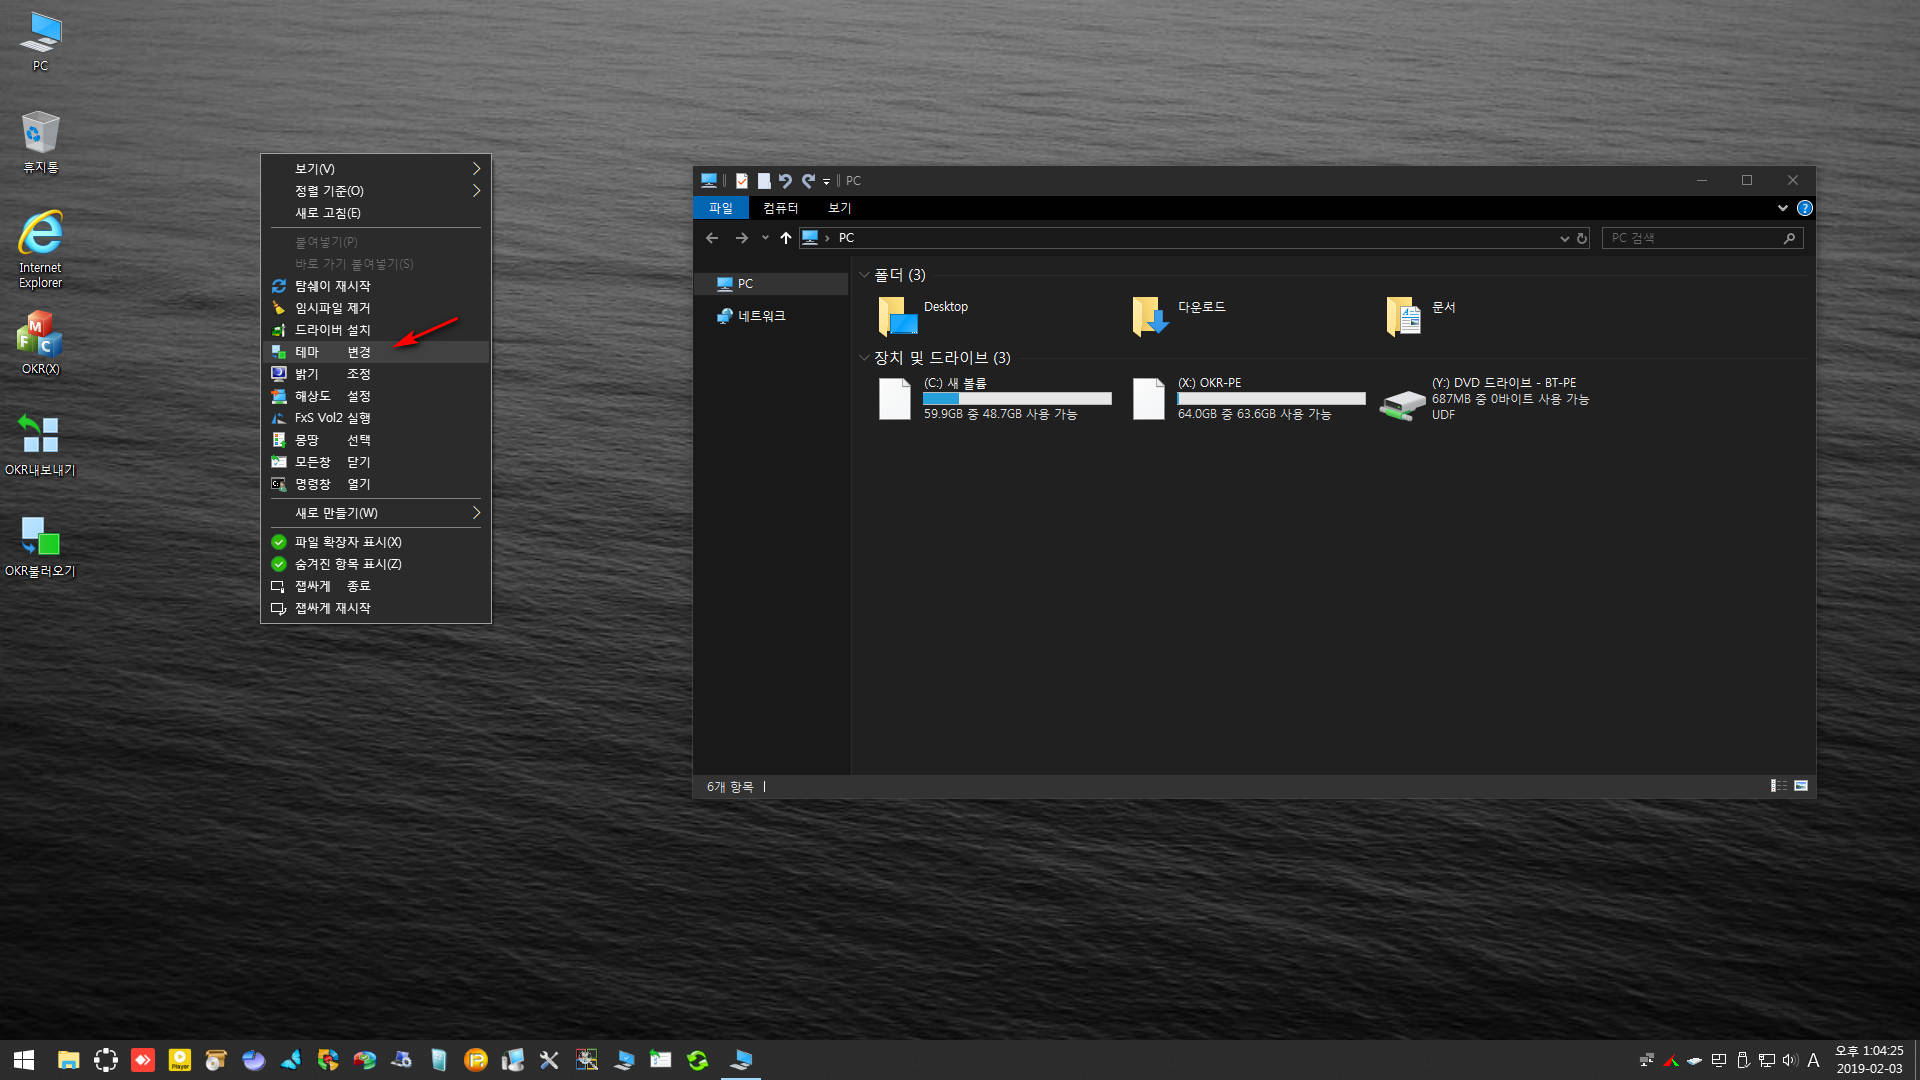This screenshot has height=1080, width=1920.
Task: Select the PC desktop icon
Action: pos(40,42)
